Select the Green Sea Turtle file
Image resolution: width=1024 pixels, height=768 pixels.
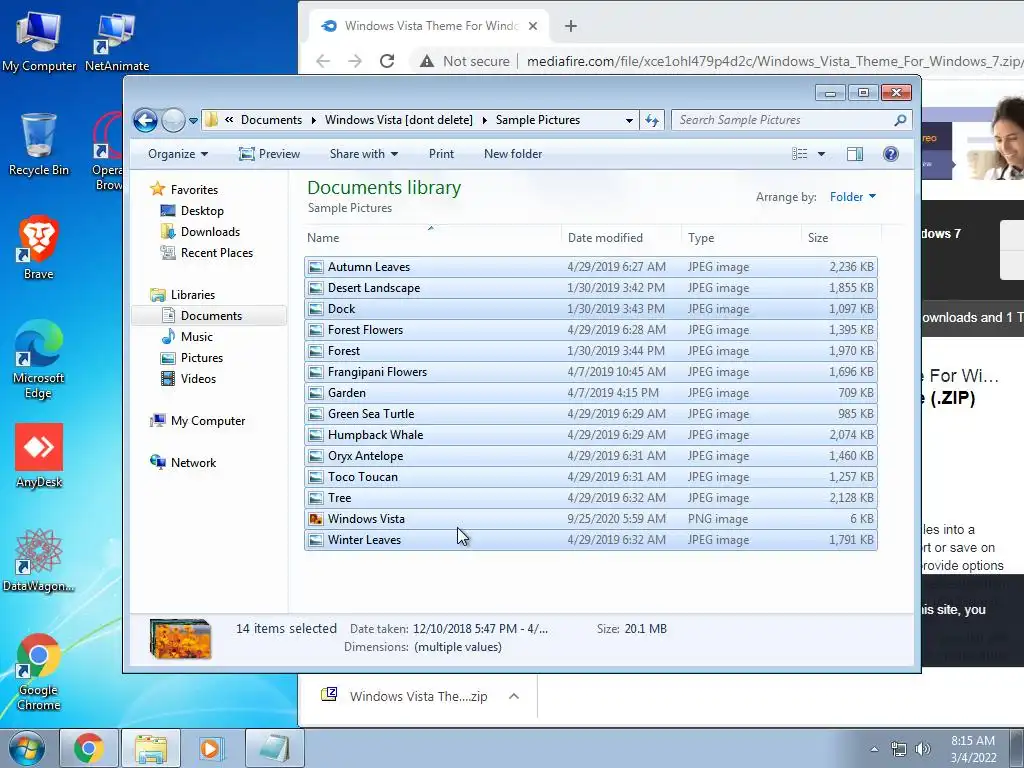coord(590,413)
